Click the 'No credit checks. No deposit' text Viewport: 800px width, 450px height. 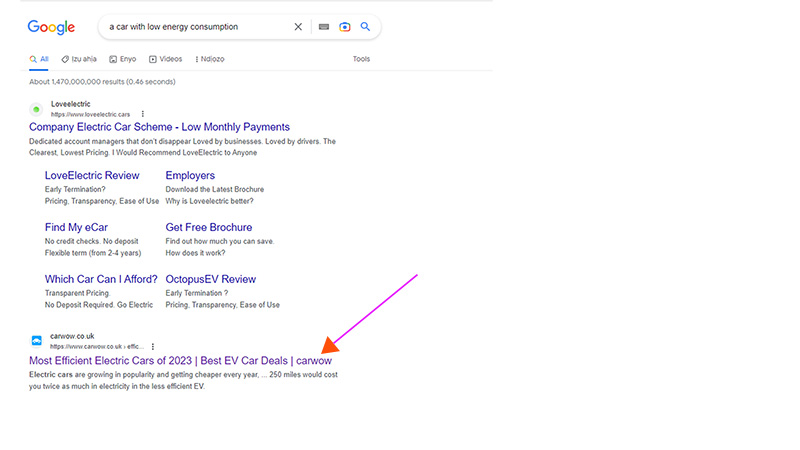[91, 241]
